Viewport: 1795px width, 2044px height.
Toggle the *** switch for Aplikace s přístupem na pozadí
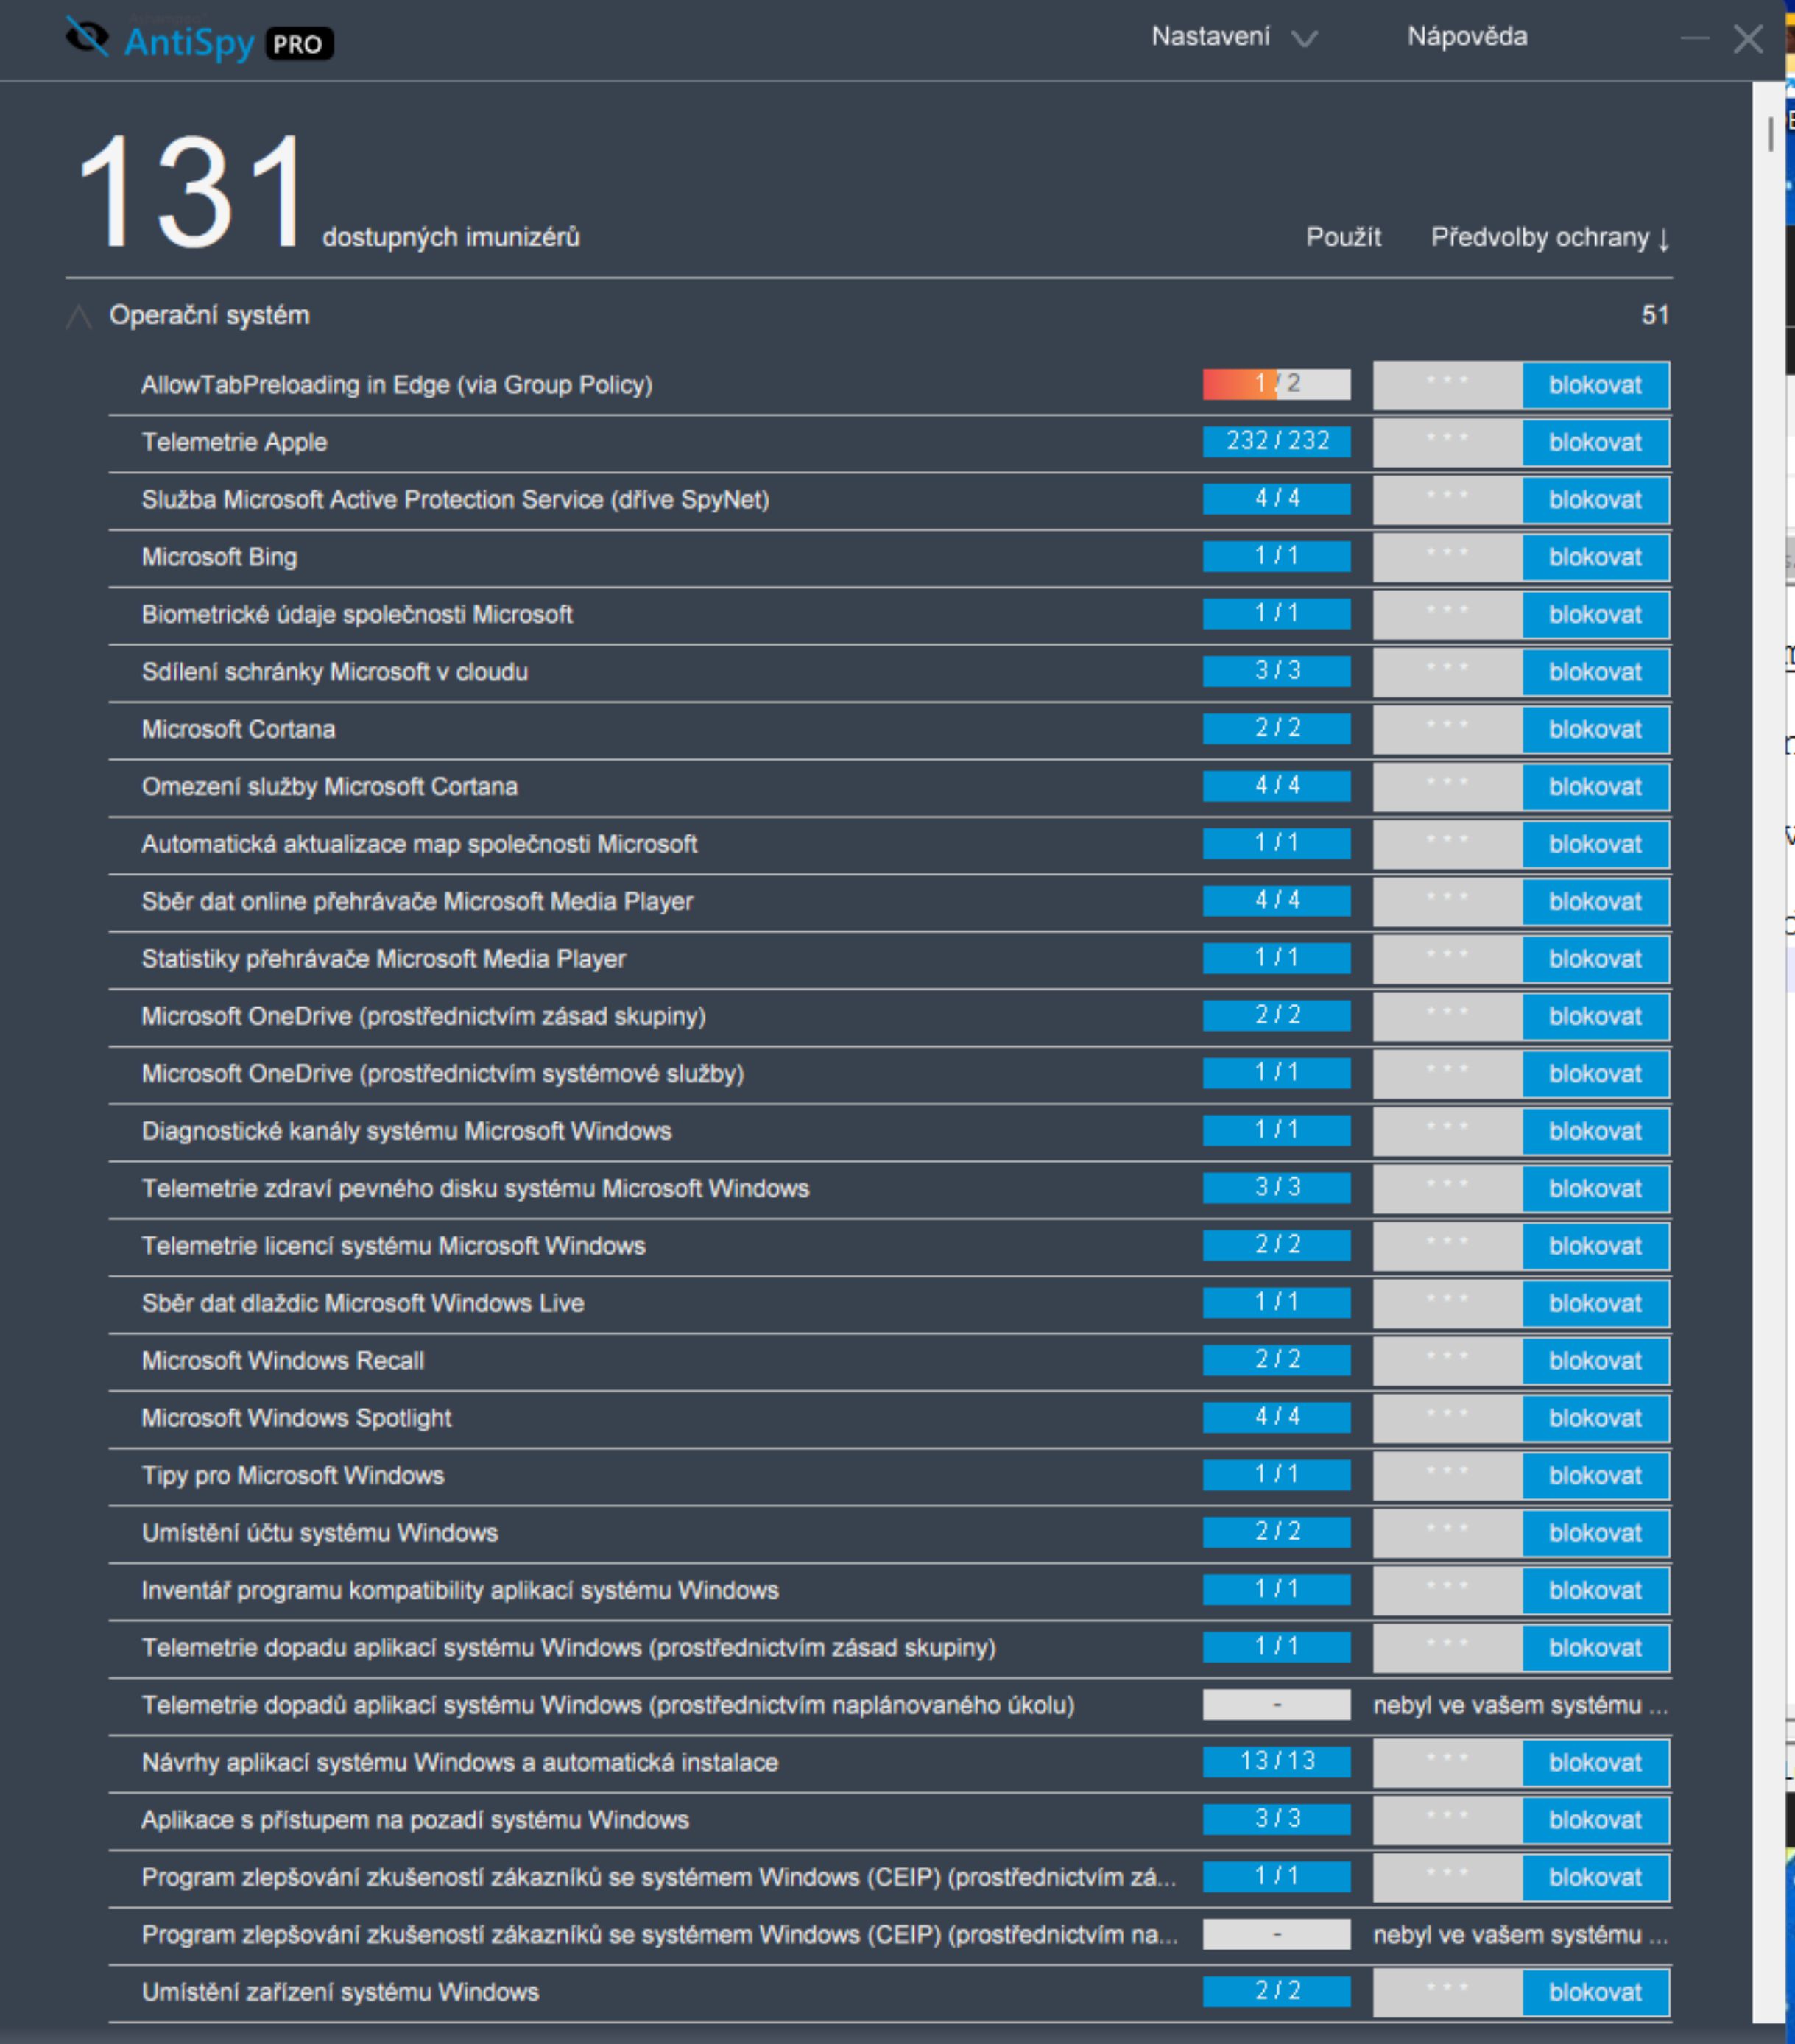1447,1819
